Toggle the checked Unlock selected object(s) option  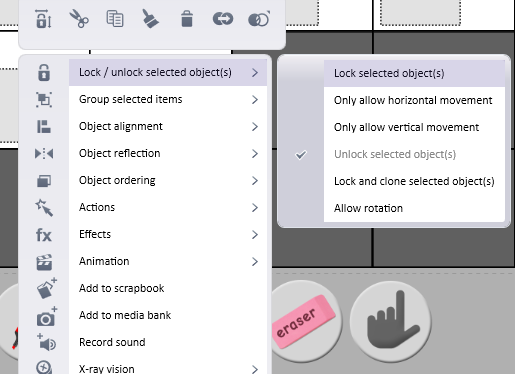point(395,154)
